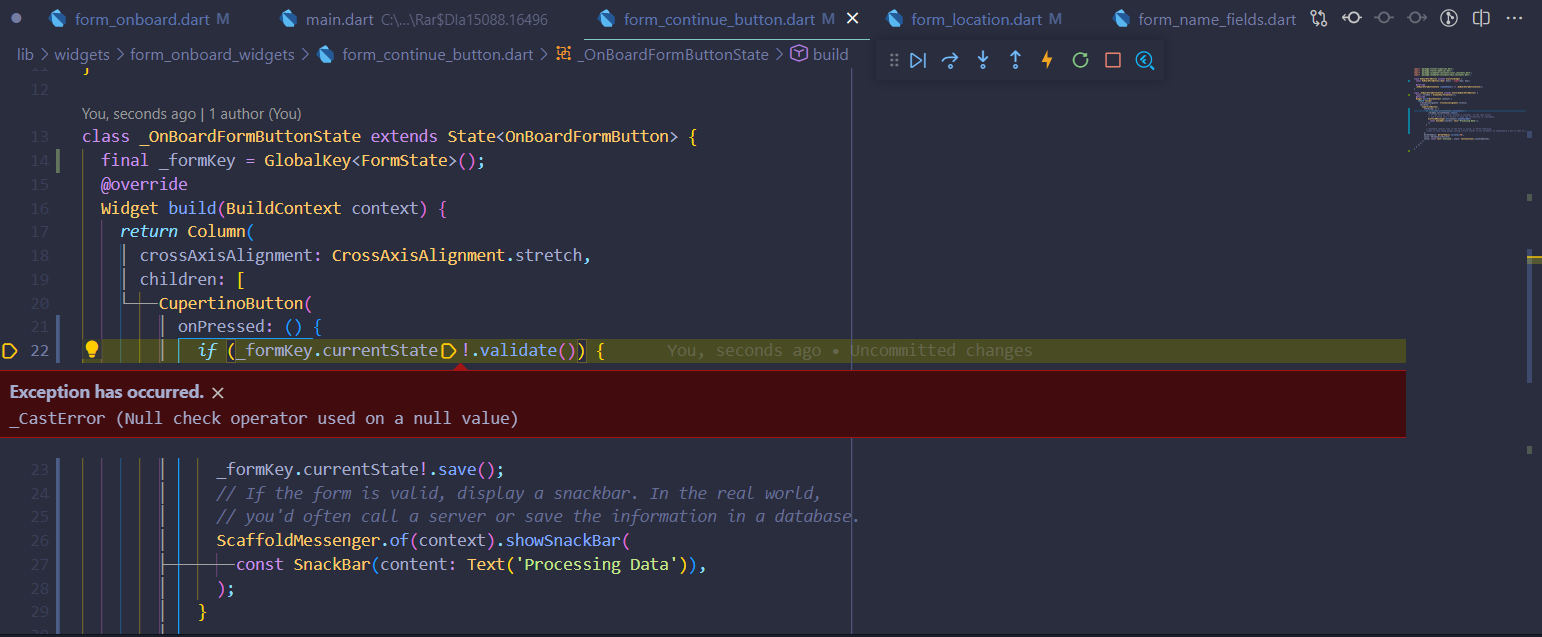Click the class name _OnBoardFormButtonState on line 13
The width and height of the screenshot is (1542, 637).
[x=251, y=137]
